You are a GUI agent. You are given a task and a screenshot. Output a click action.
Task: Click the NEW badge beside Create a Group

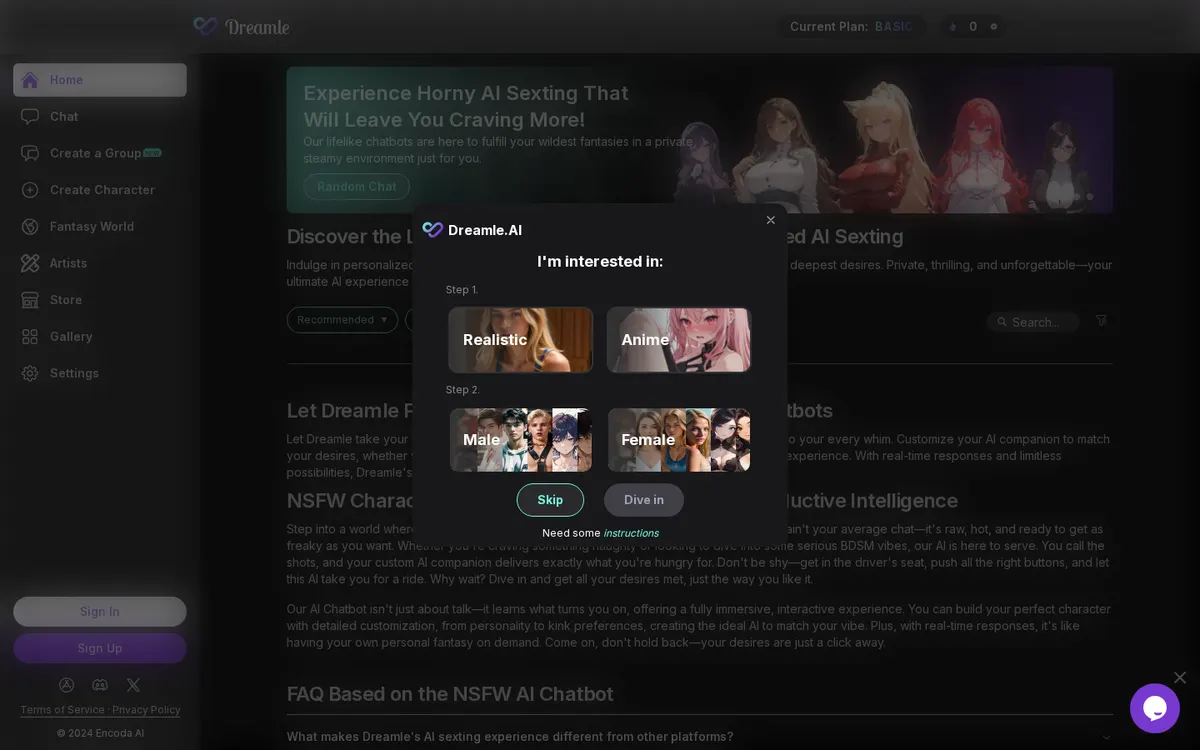(152, 153)
